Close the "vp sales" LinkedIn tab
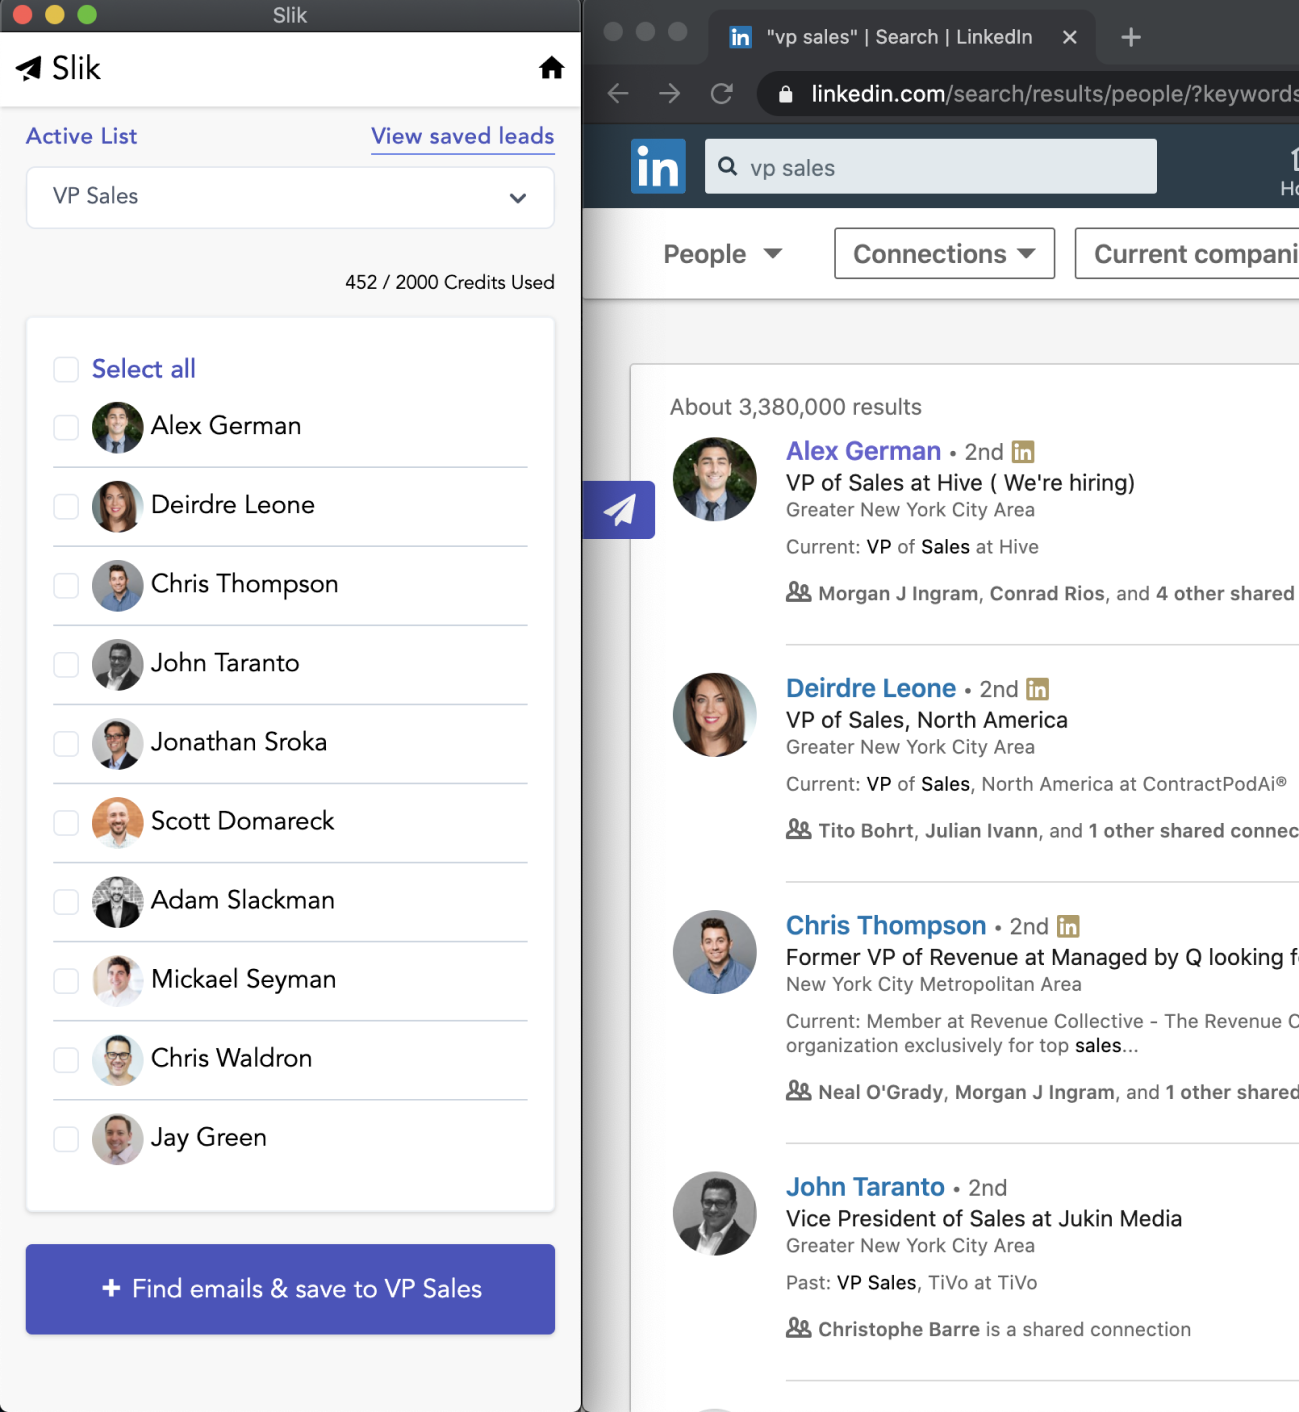This screenshot has width=1299, height=1412. tap(1069, 37)
